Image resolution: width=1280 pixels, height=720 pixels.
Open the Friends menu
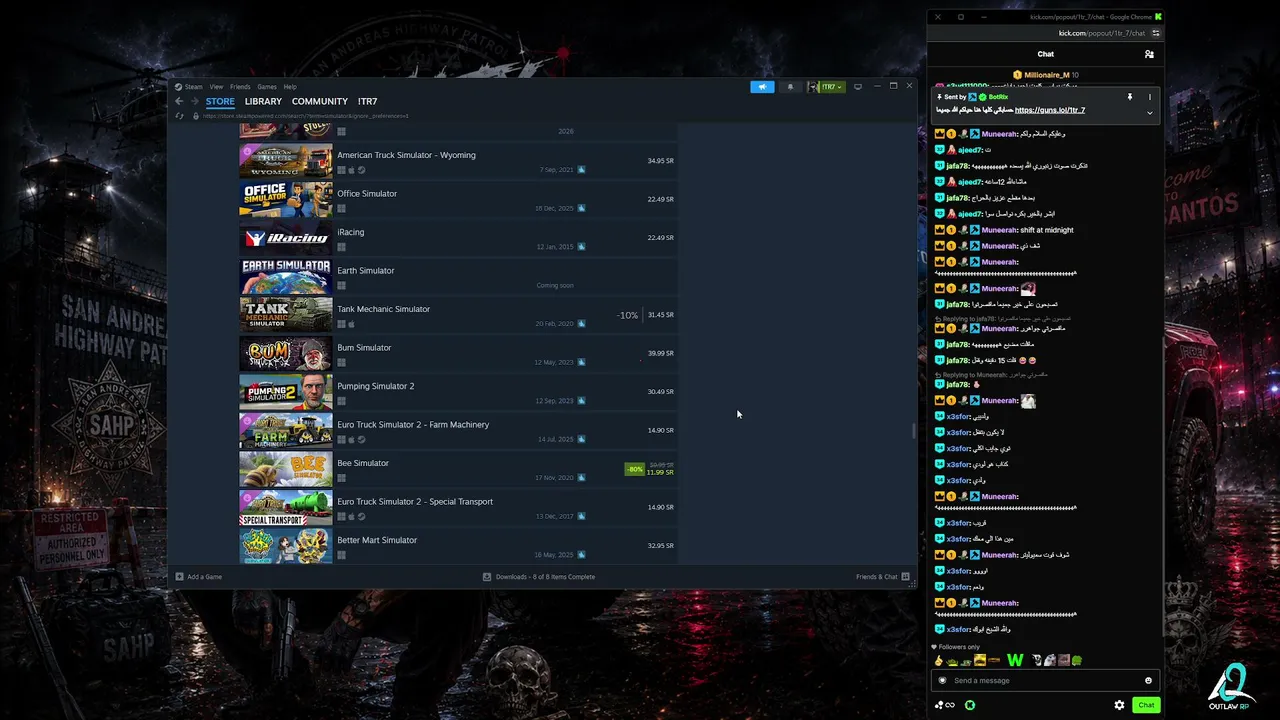pos(240,87)
